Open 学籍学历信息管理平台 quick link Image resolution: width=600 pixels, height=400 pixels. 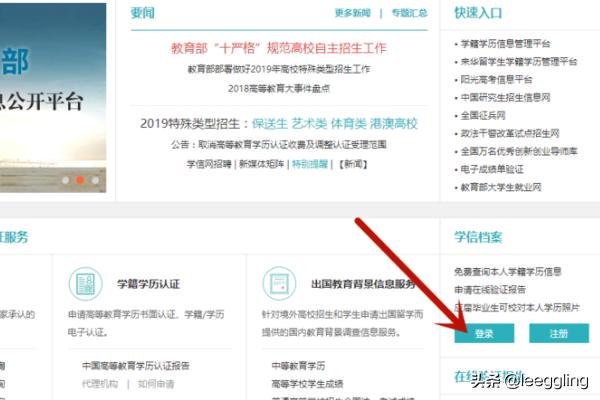pos(505,44)
